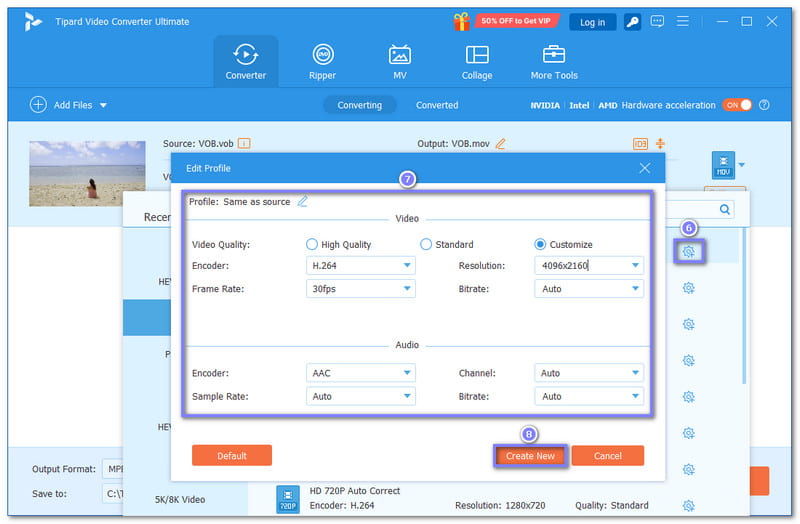This screenshot has width=800, height=524.
Task: Open More Tools tab
Action: pyautogui.click(x=554, y=61)
